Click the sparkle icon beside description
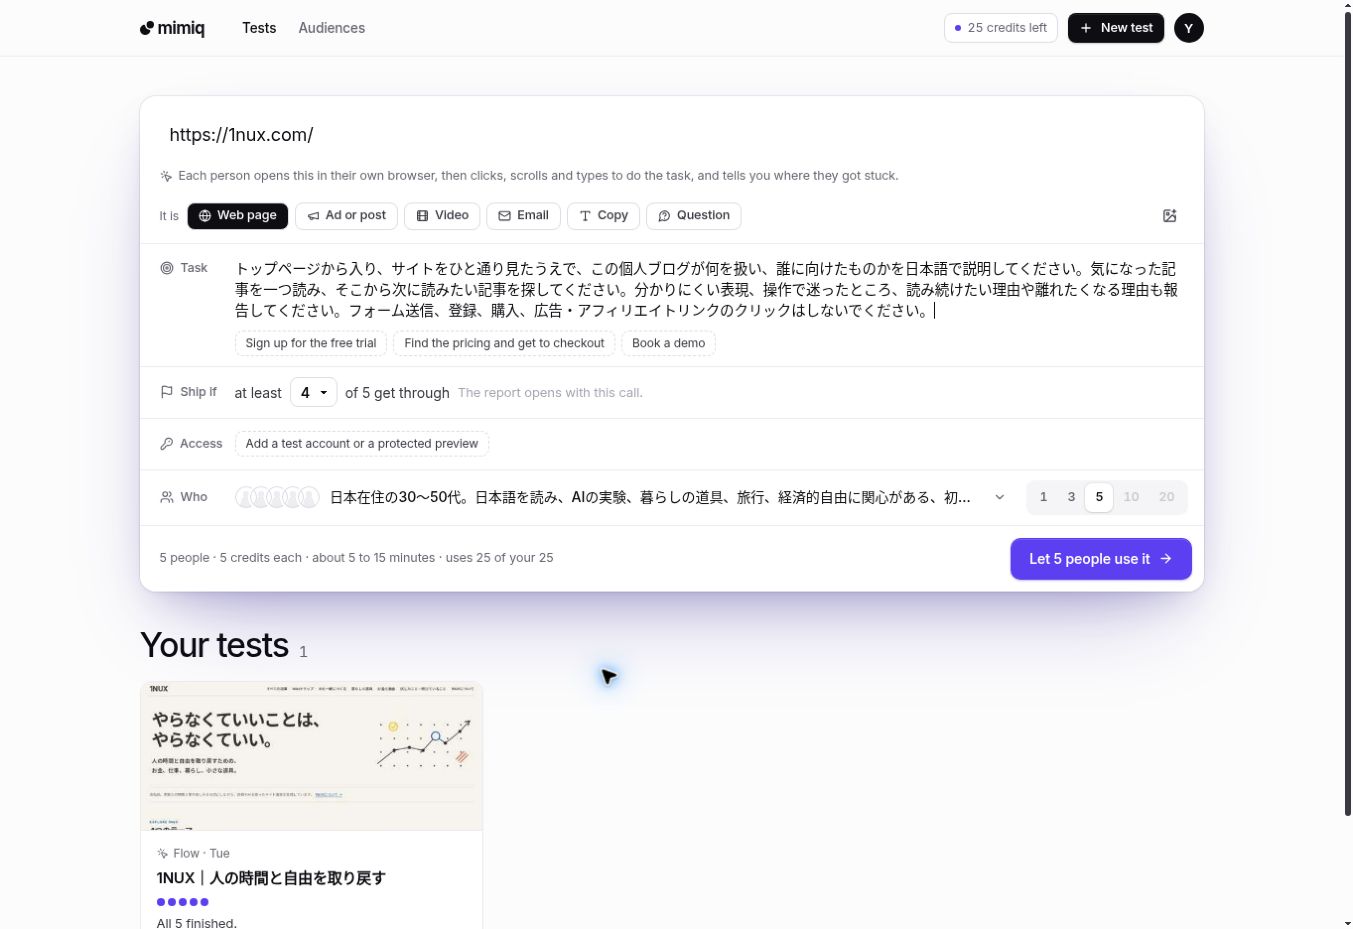 click(166, 176)
